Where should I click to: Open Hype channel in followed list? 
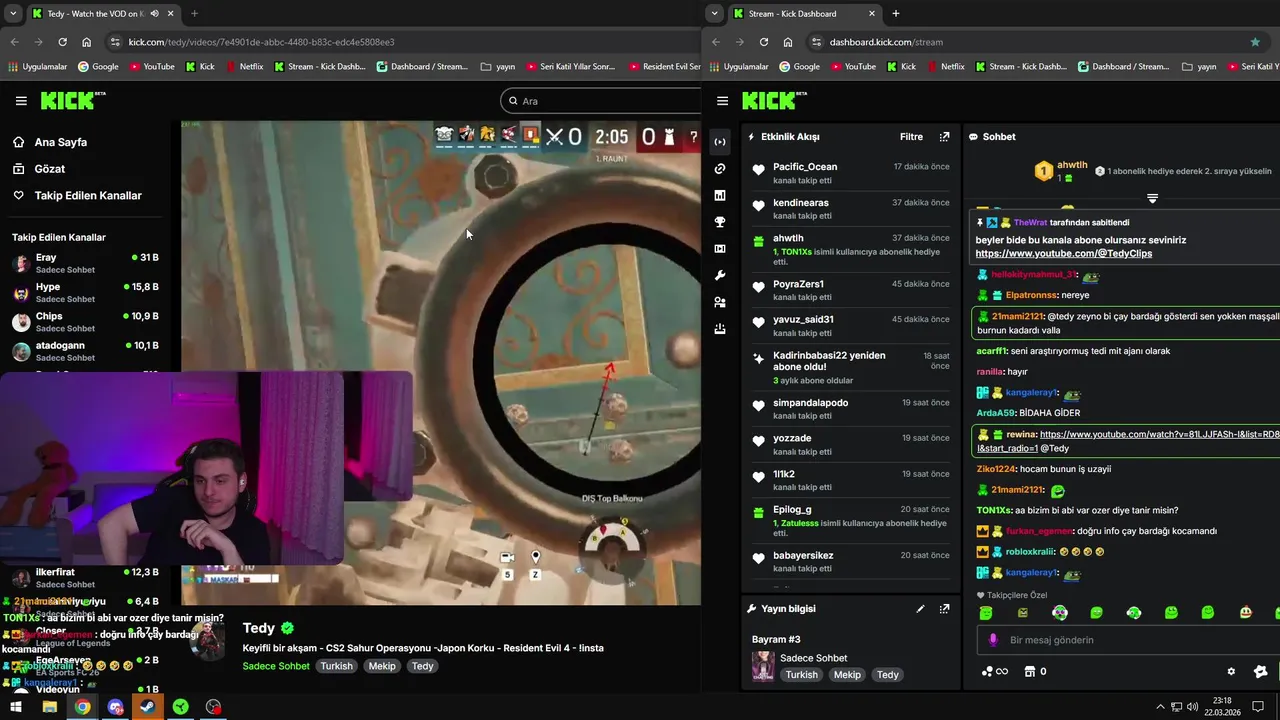coord(85,293)
